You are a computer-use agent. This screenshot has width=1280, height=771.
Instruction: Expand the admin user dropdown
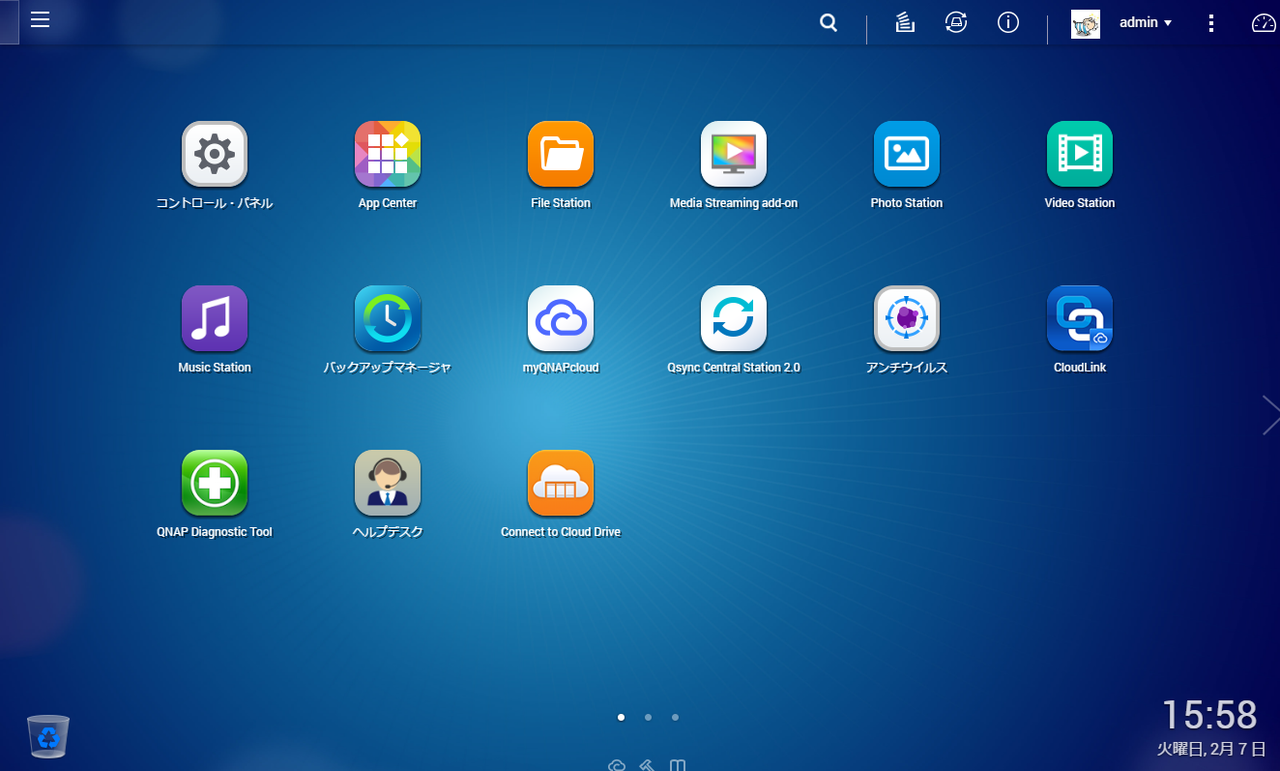tap(1145, 22)
